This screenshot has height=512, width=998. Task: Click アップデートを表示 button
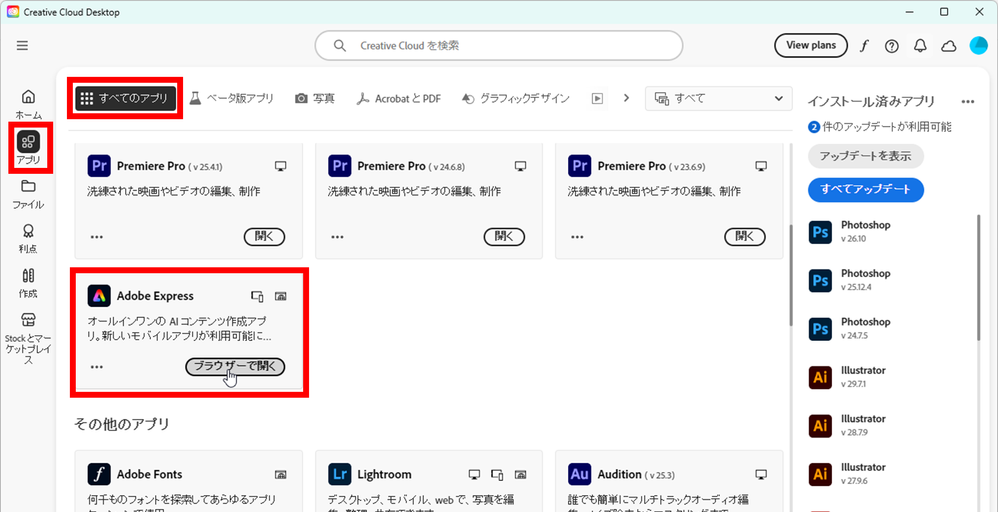866,156
